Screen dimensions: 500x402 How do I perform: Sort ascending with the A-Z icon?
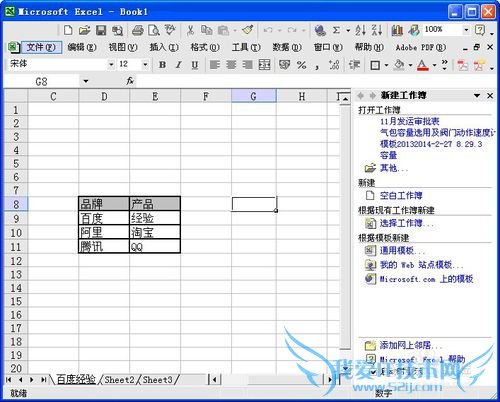tap(360, 30)
